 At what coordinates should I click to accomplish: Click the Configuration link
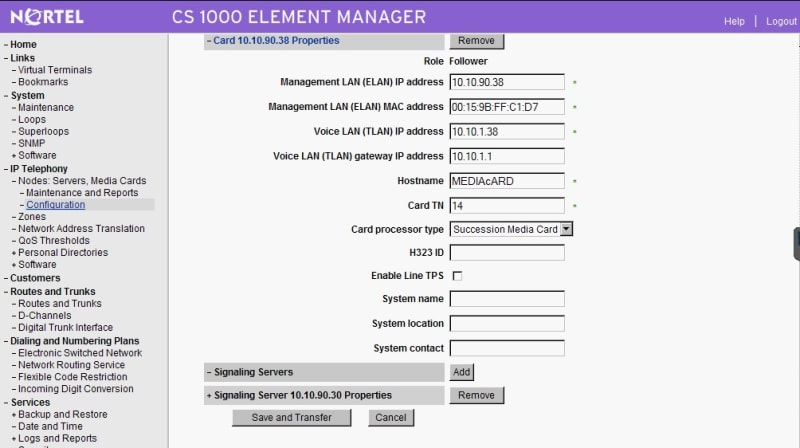tap(56, 205)
